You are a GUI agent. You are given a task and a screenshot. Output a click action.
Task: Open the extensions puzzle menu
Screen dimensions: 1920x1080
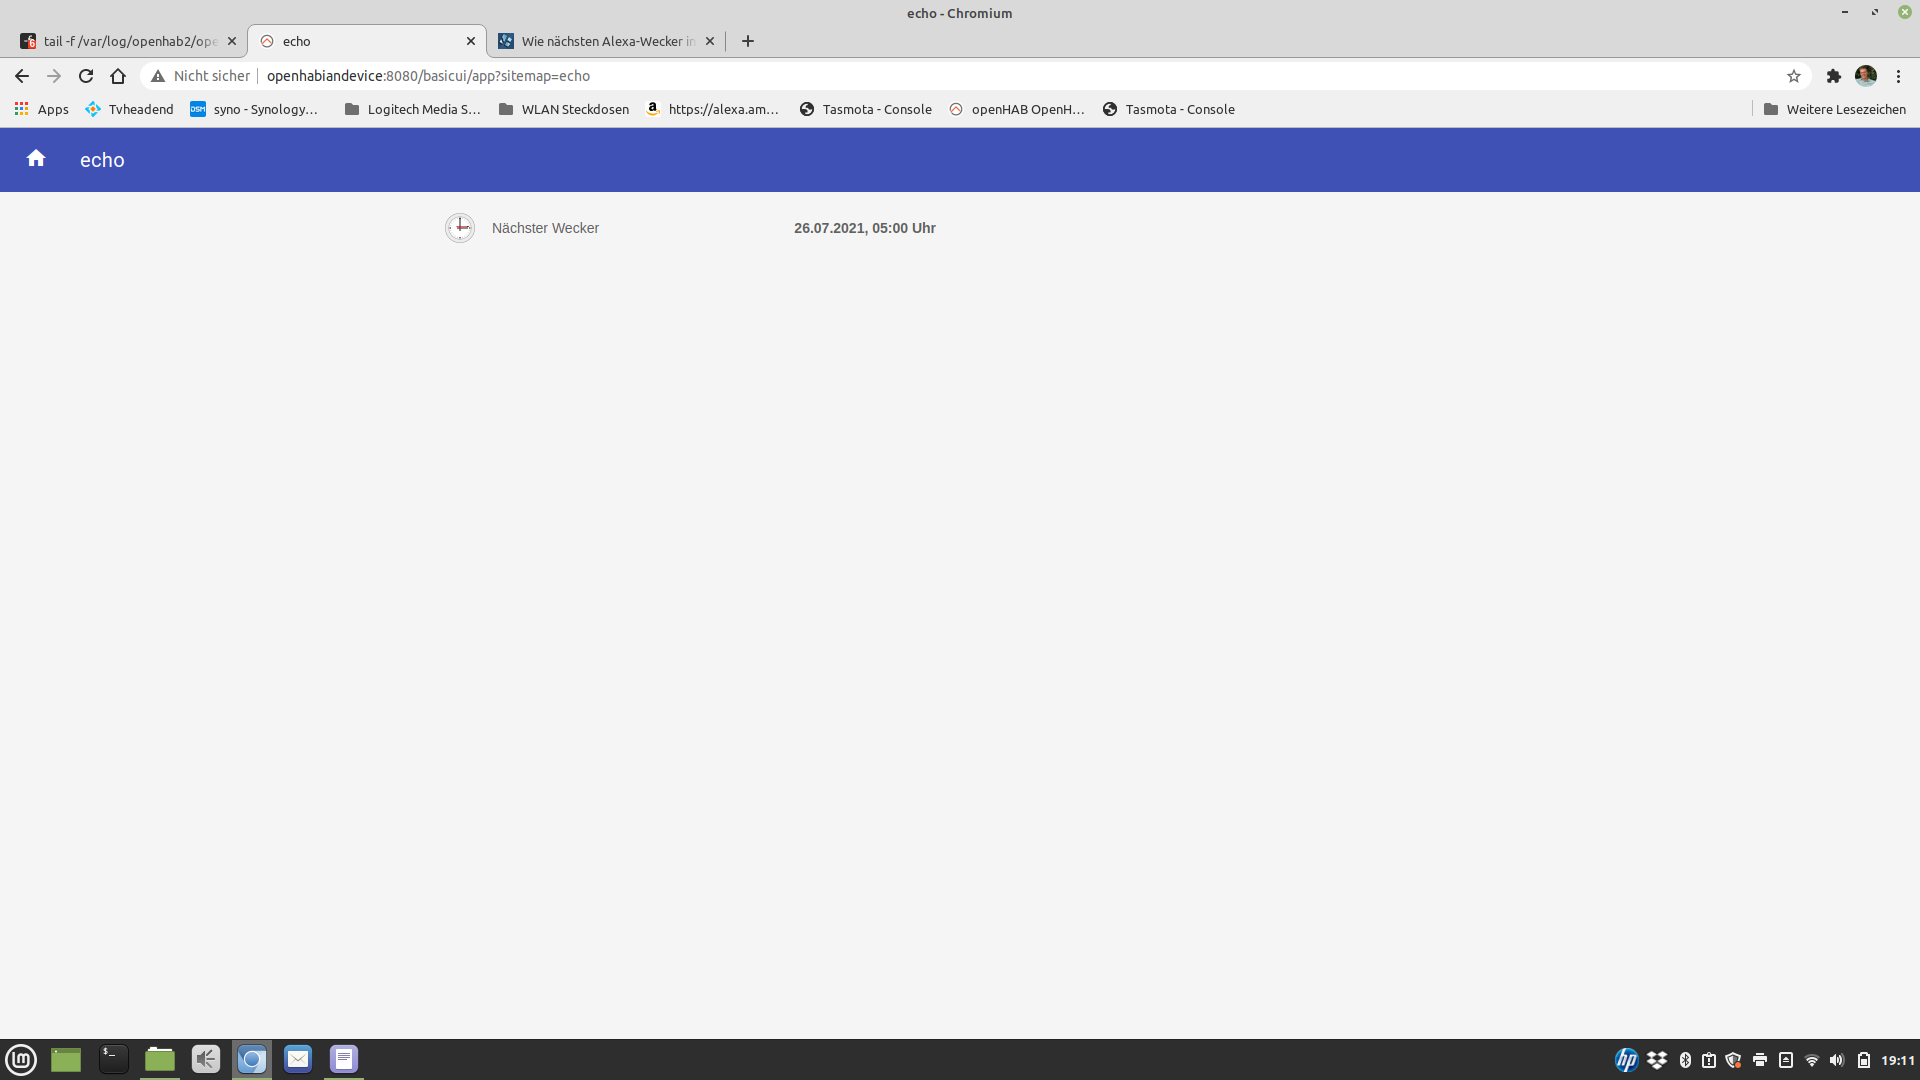click(x=1834, y=76)
